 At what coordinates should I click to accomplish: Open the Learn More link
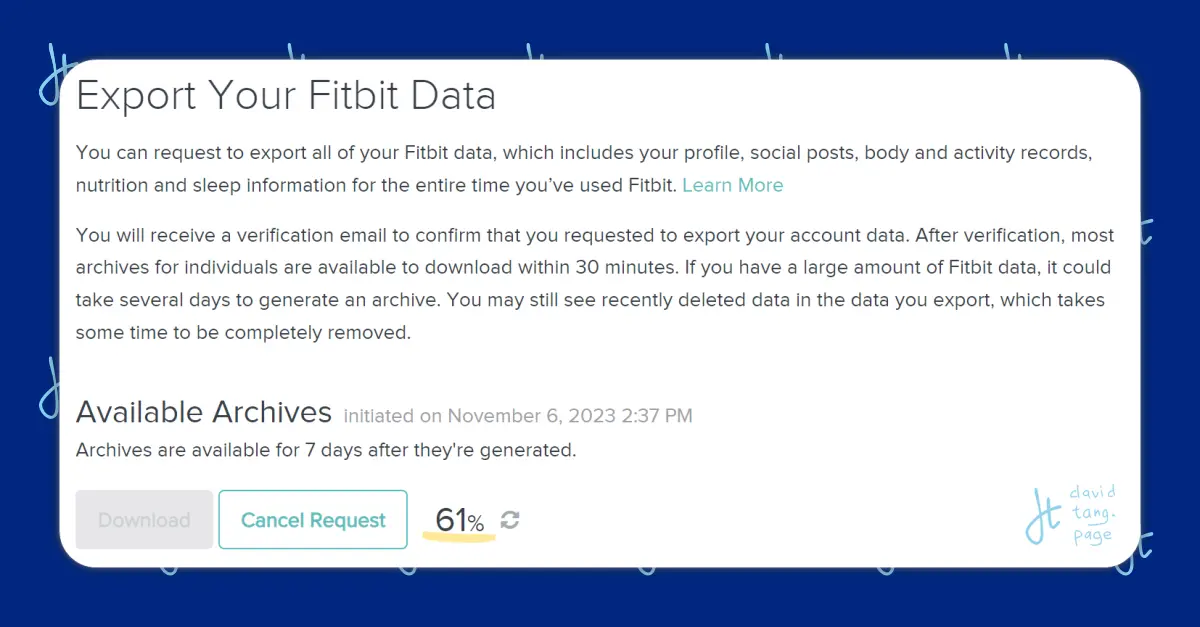click(x=732, y=185)
